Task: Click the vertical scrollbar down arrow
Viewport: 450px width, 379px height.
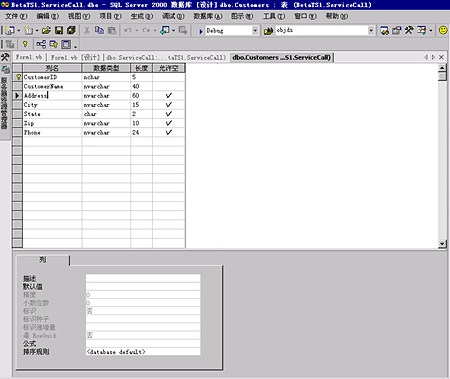Action: [442, 244]
